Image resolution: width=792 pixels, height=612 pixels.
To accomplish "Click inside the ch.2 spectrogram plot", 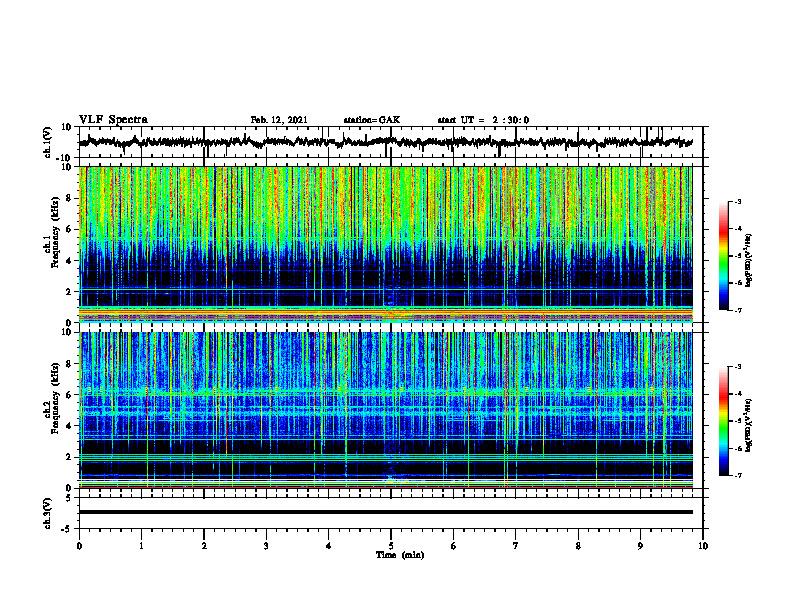I will 385,410.
